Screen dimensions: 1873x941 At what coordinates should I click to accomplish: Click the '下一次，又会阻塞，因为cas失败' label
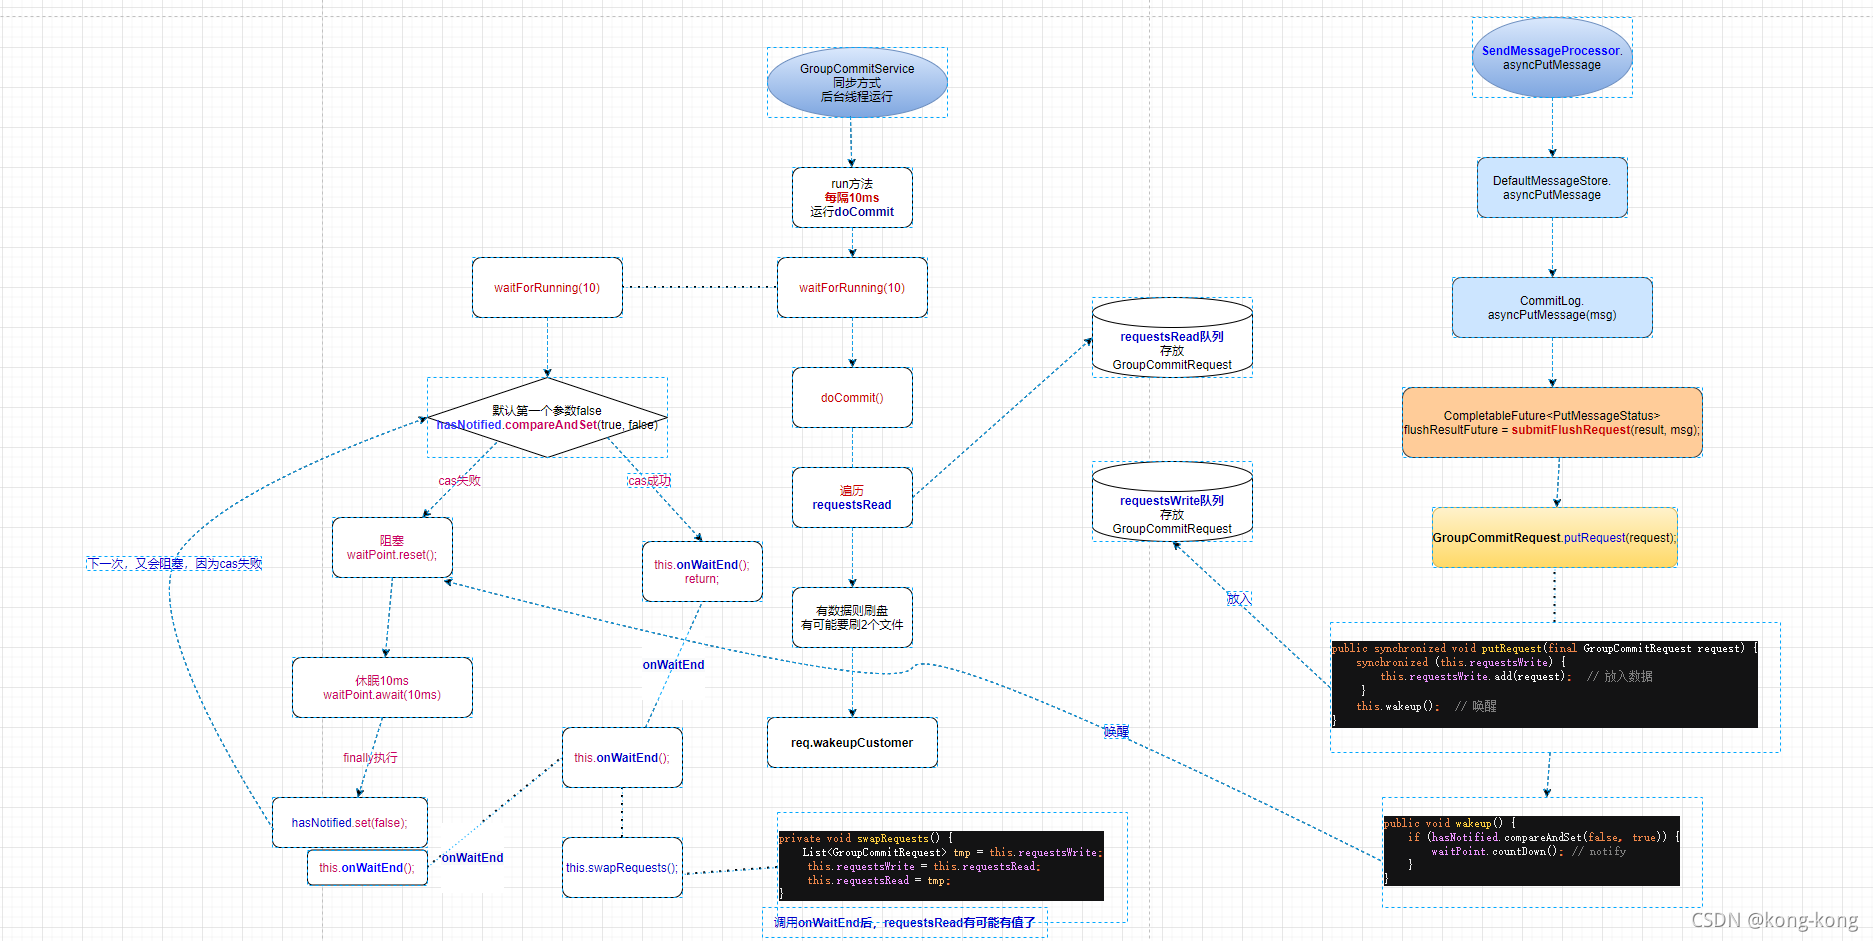click(174, 564)
